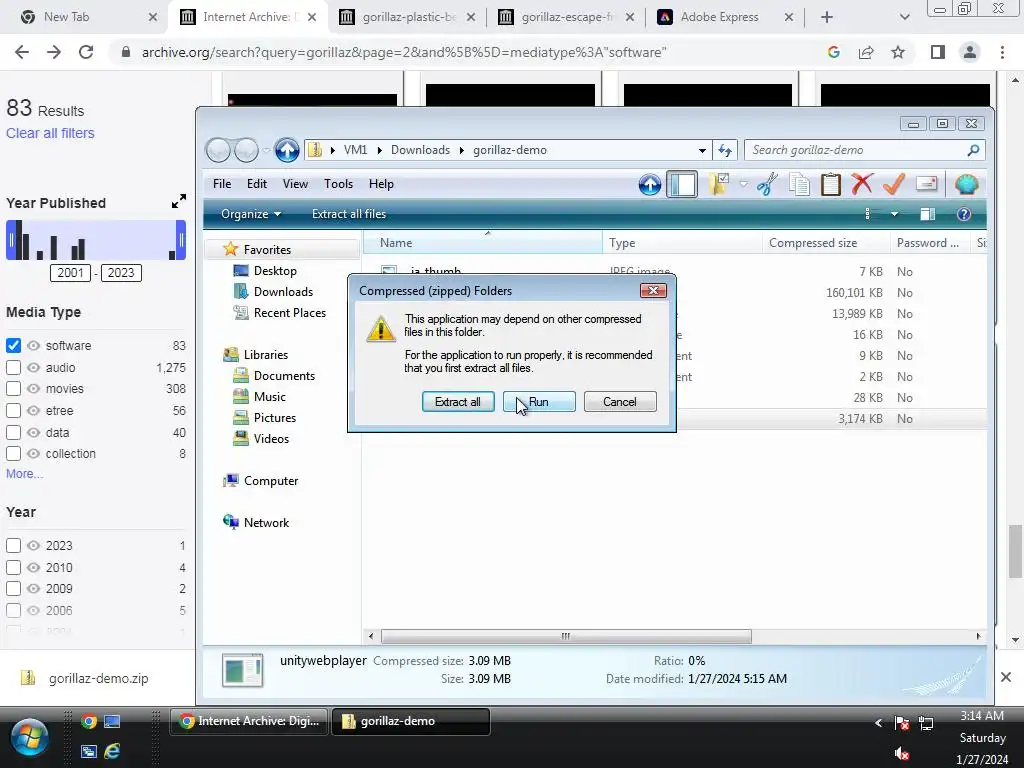Open Classic Shell settings shell icon
This screenshot has height=768, width=1024.
(967, 185)
